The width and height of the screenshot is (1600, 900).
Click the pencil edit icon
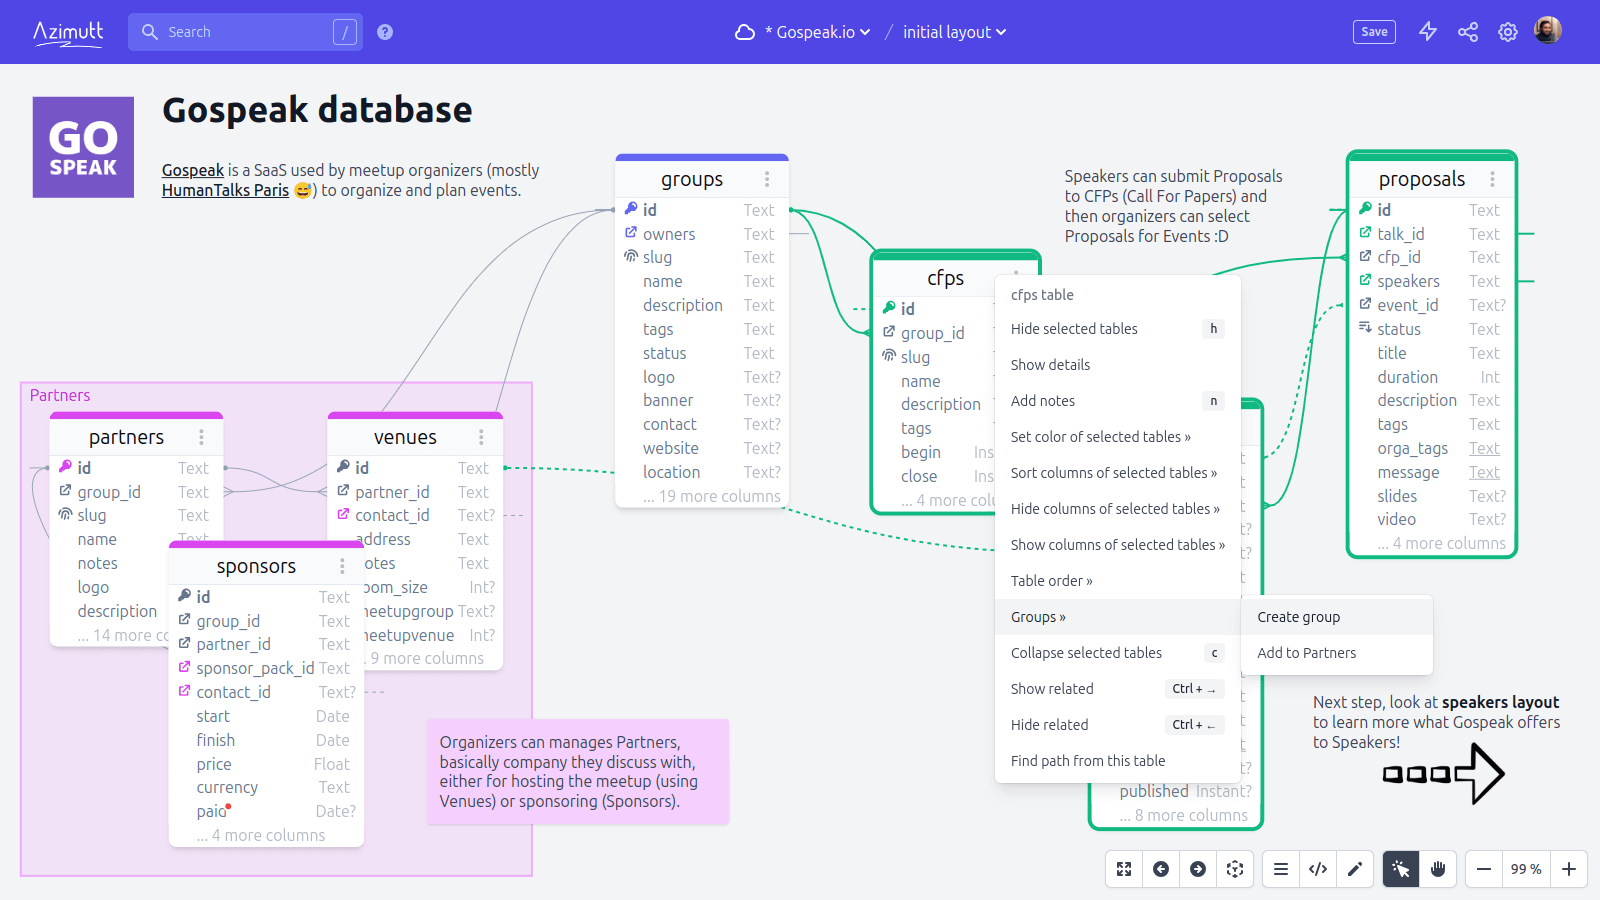[x=1355, y=869]
